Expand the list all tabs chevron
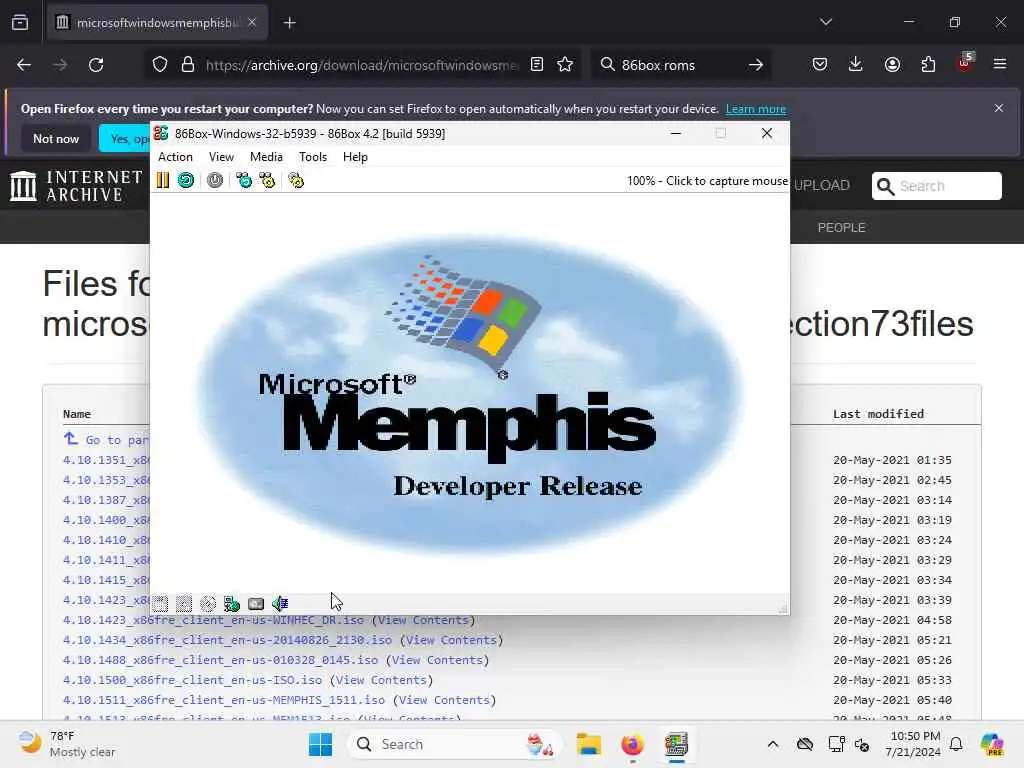1024x768 pixels. (x=826, y=22)
